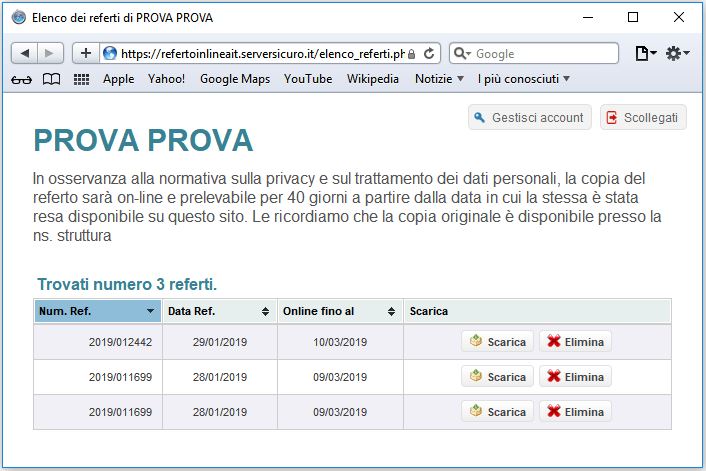Delete referto 2019/012442 with Elimina
This screenshot has width=706, height=471.
pos(575,342)
